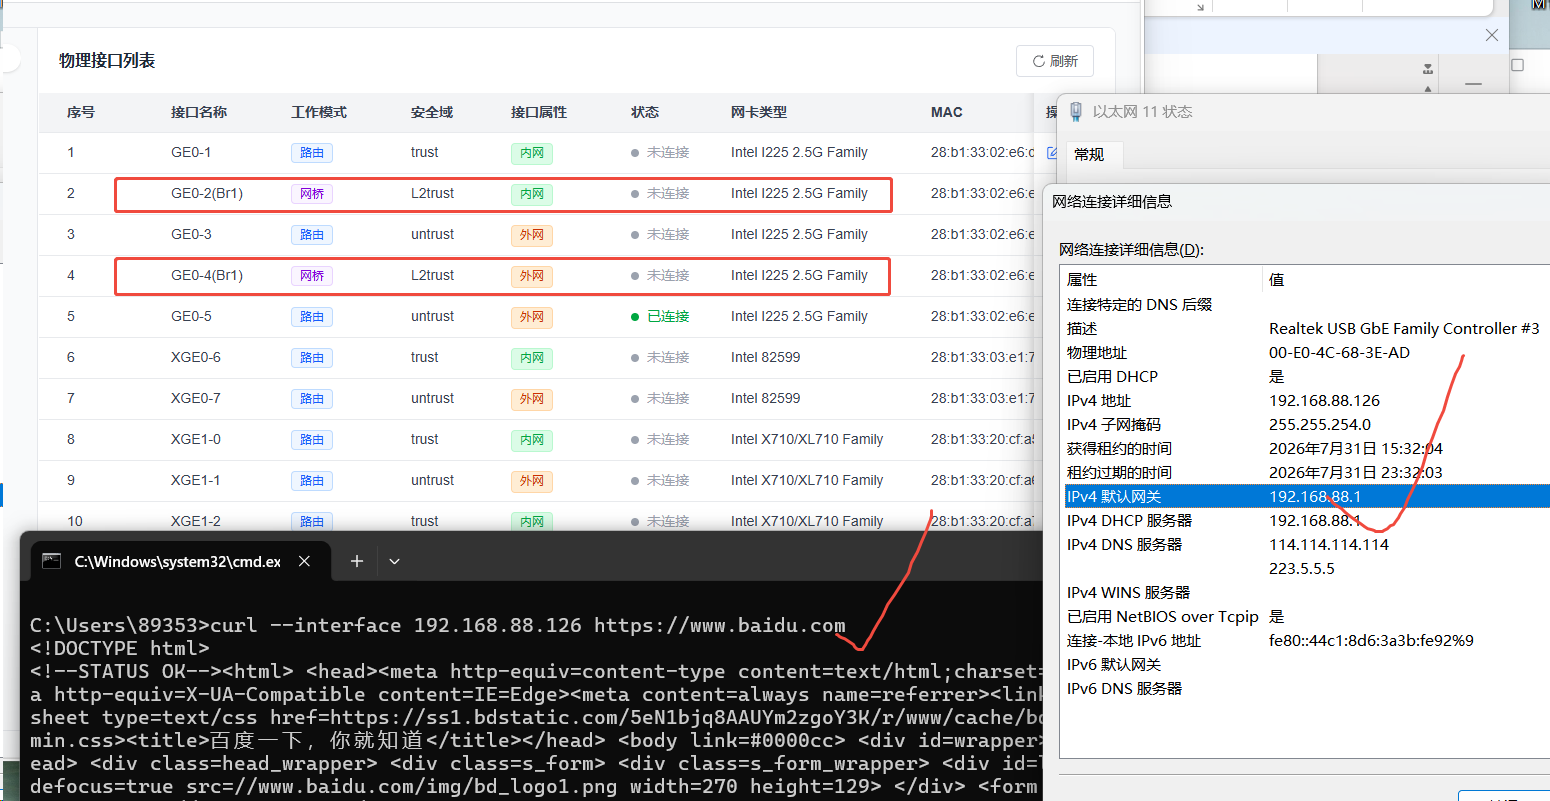Select the IPv4 子网掩码 property row
Screen dimensions: 1550x801
(1305, 425)
